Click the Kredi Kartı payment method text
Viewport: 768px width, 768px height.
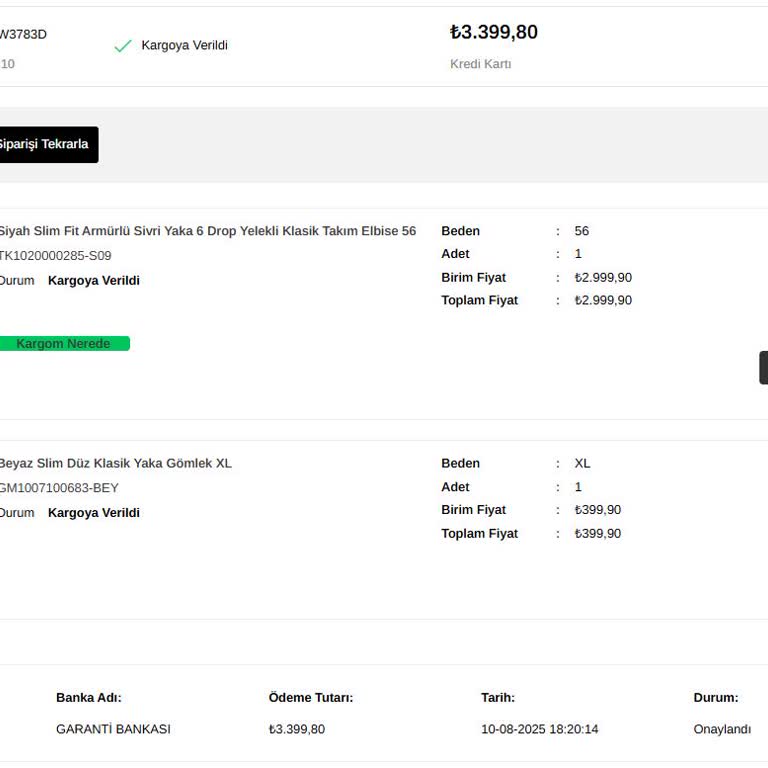pyautogui.click(x=480, y=64)
